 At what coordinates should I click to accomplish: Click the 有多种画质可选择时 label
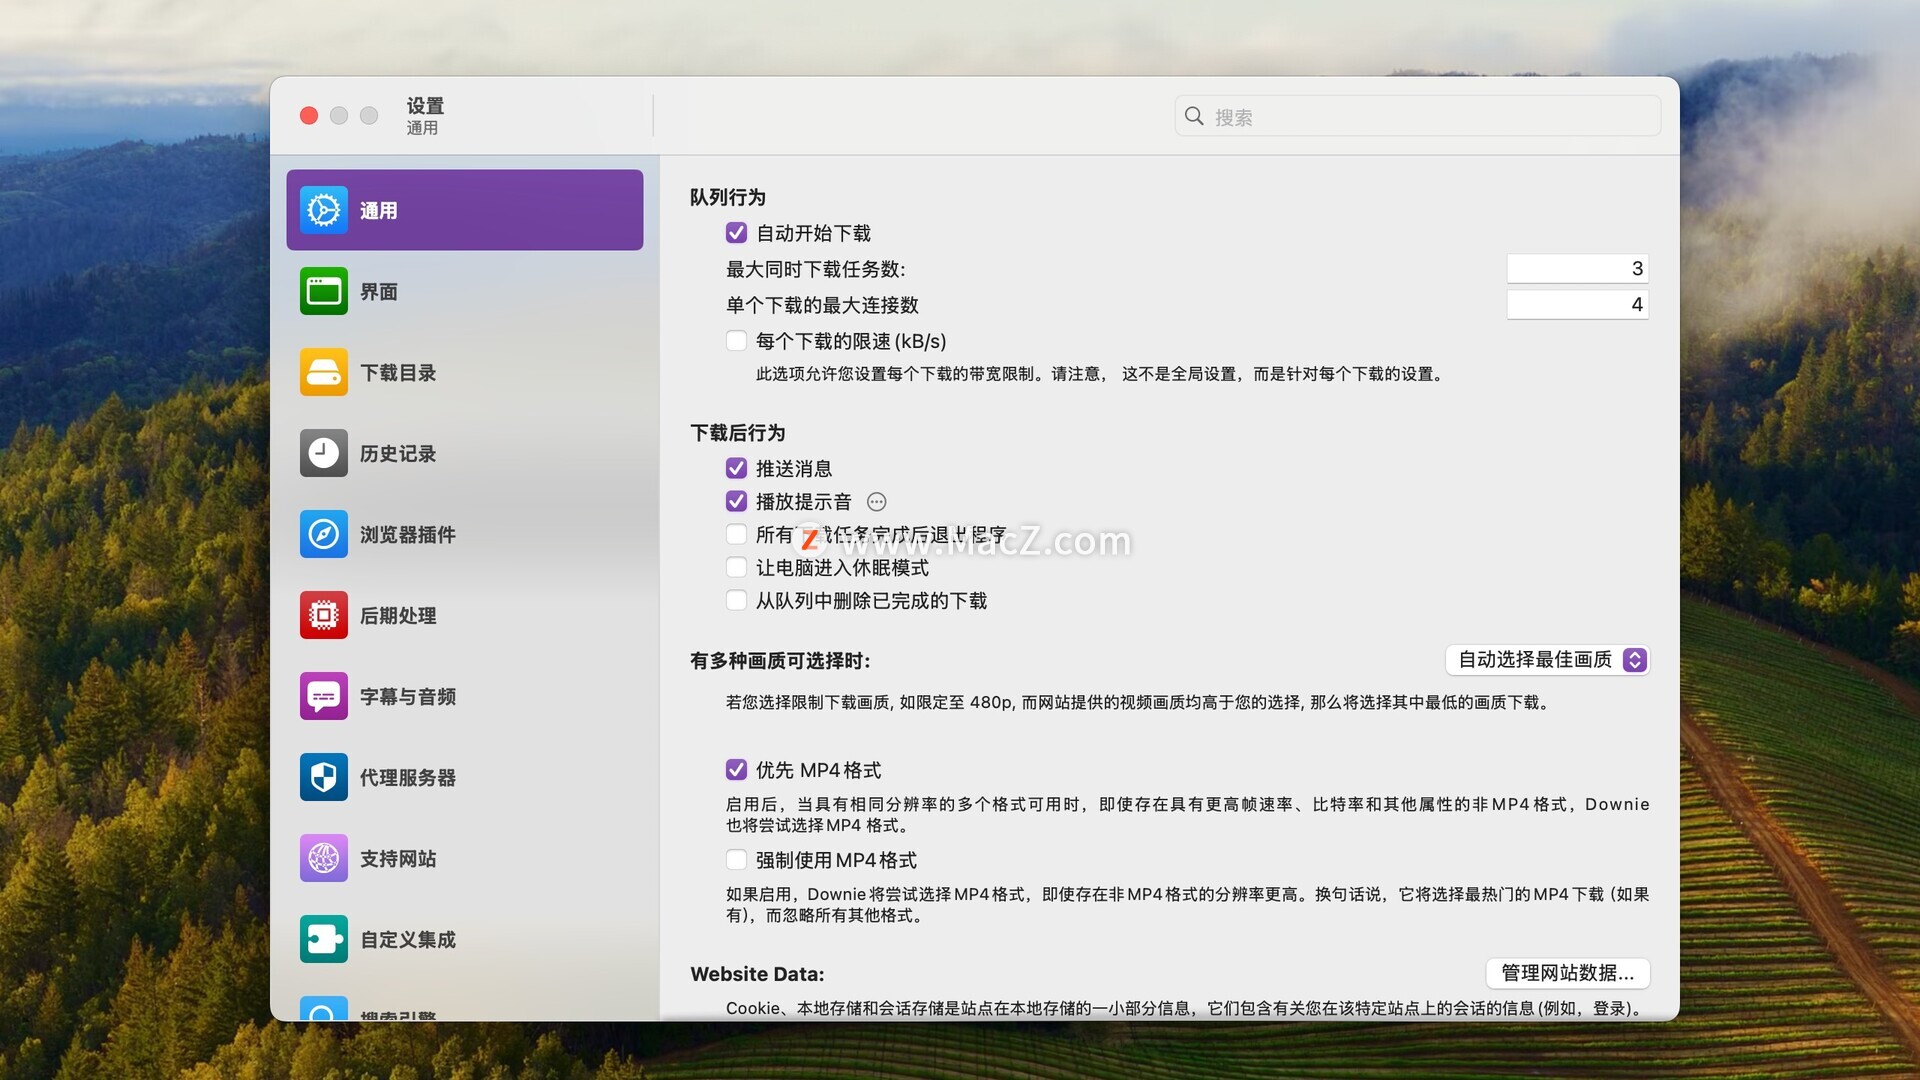coord(780,661)
